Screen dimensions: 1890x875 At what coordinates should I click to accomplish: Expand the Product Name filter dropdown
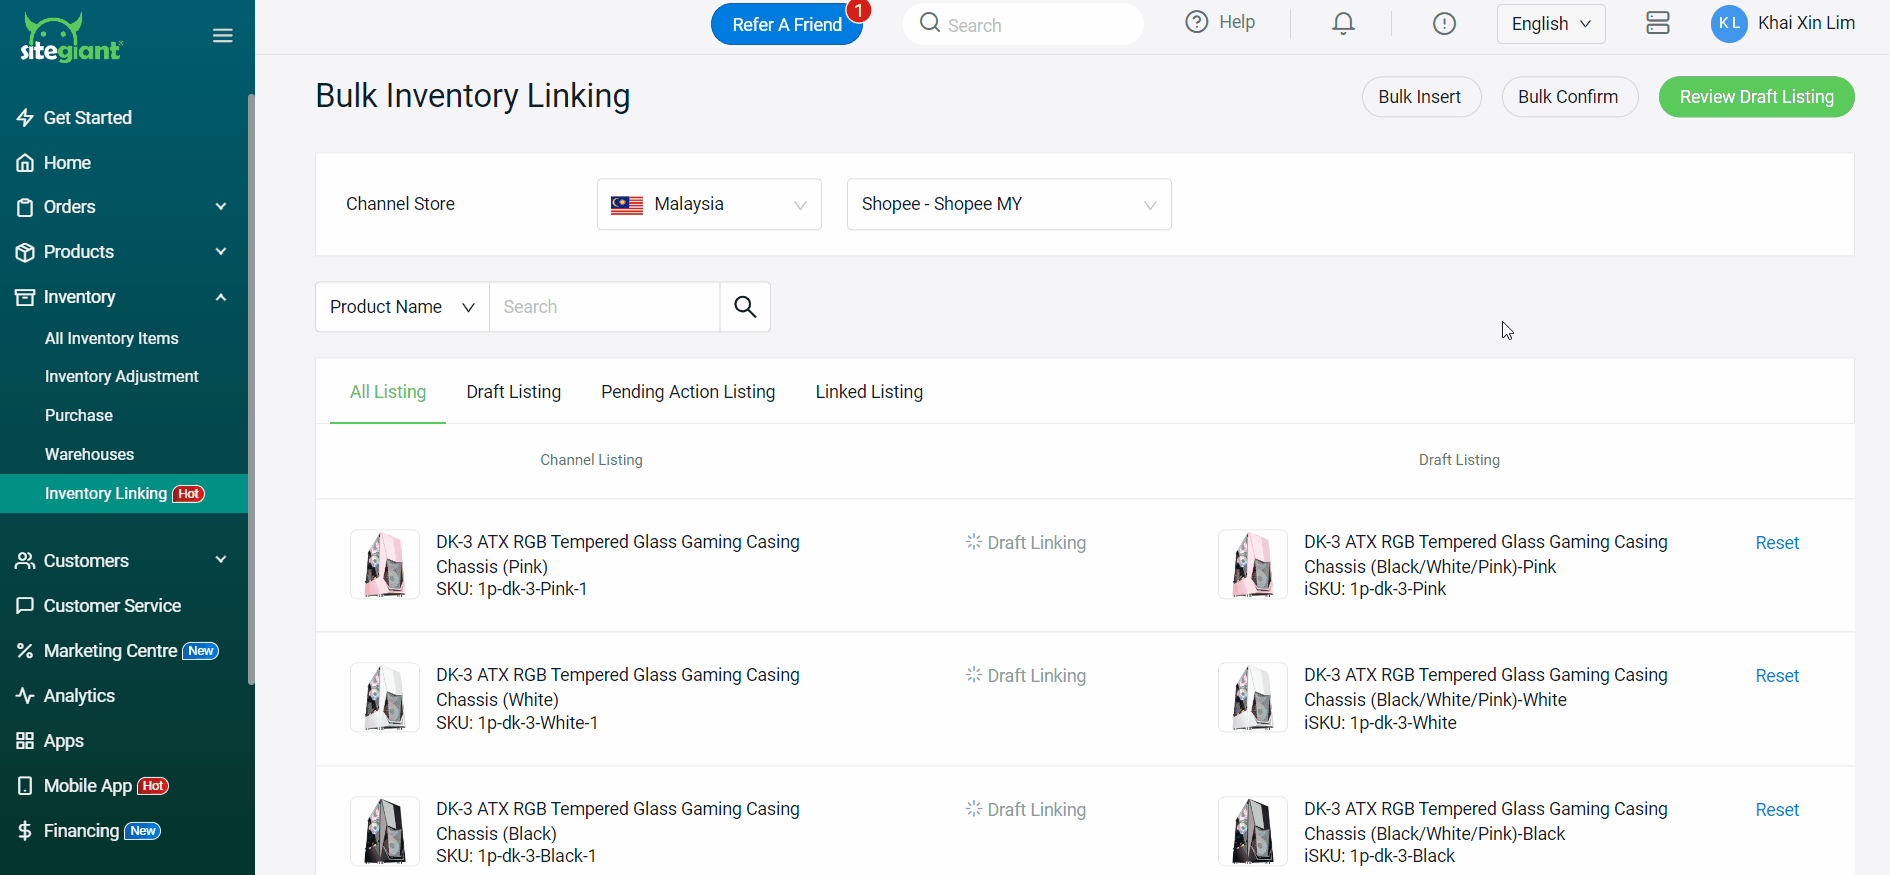click(402, 307)
